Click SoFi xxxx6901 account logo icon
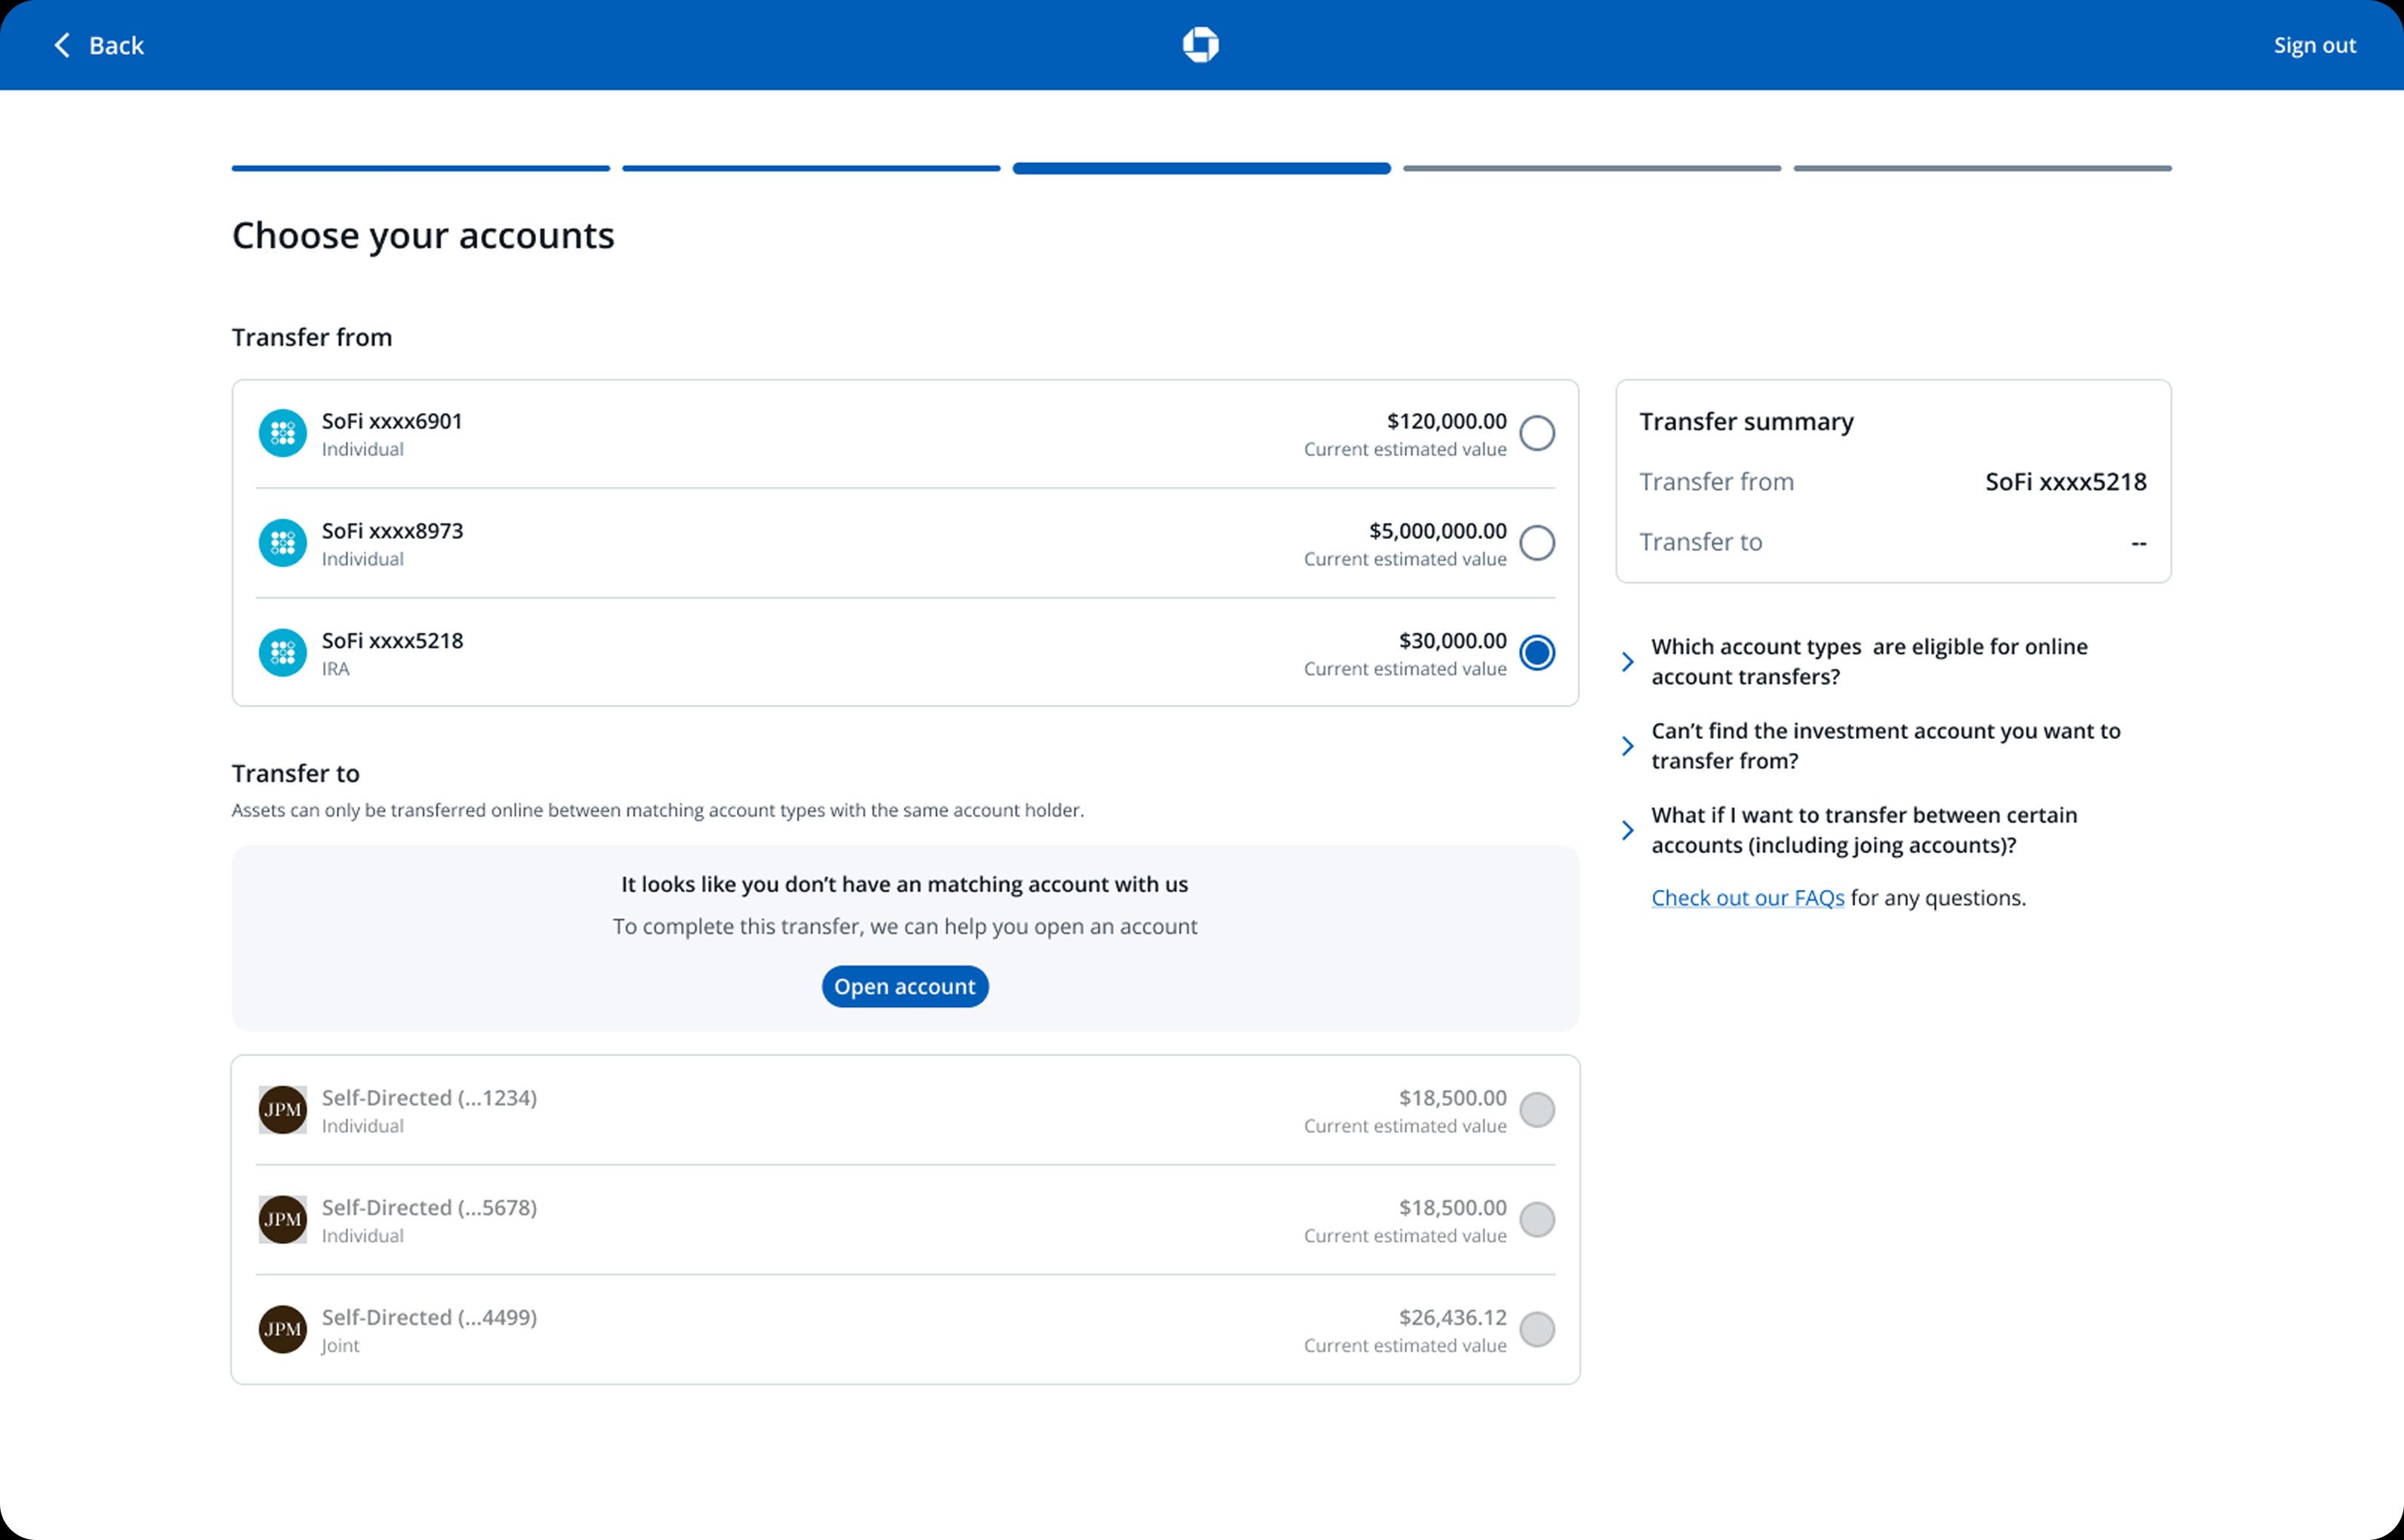This screenshot has width=2404, height=1540. click(283, 433)
